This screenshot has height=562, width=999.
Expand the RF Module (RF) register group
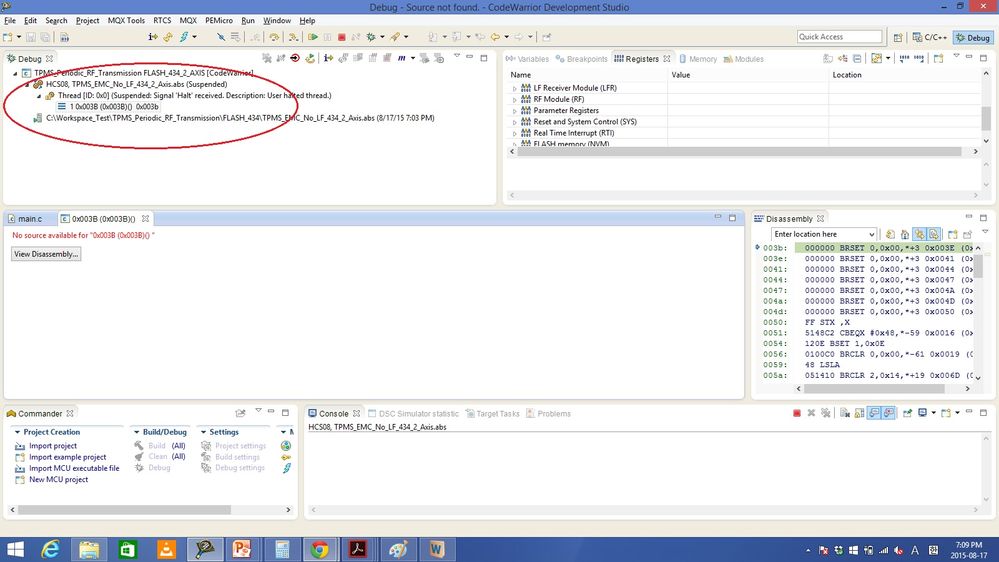[x=515, y=99]
